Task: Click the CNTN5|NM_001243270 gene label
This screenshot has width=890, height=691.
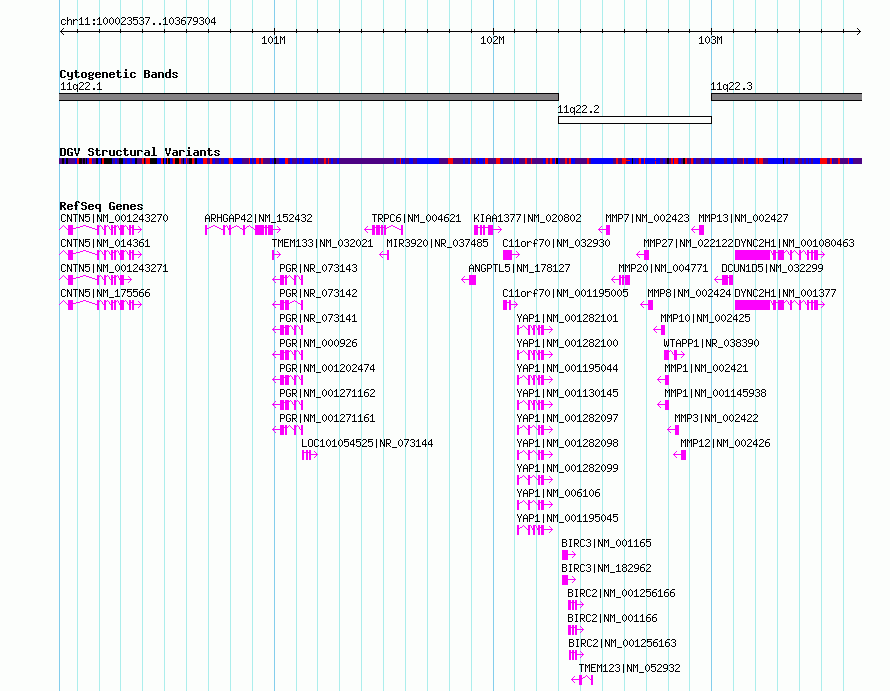Action: pyautogui.click(x=114, y=218)
